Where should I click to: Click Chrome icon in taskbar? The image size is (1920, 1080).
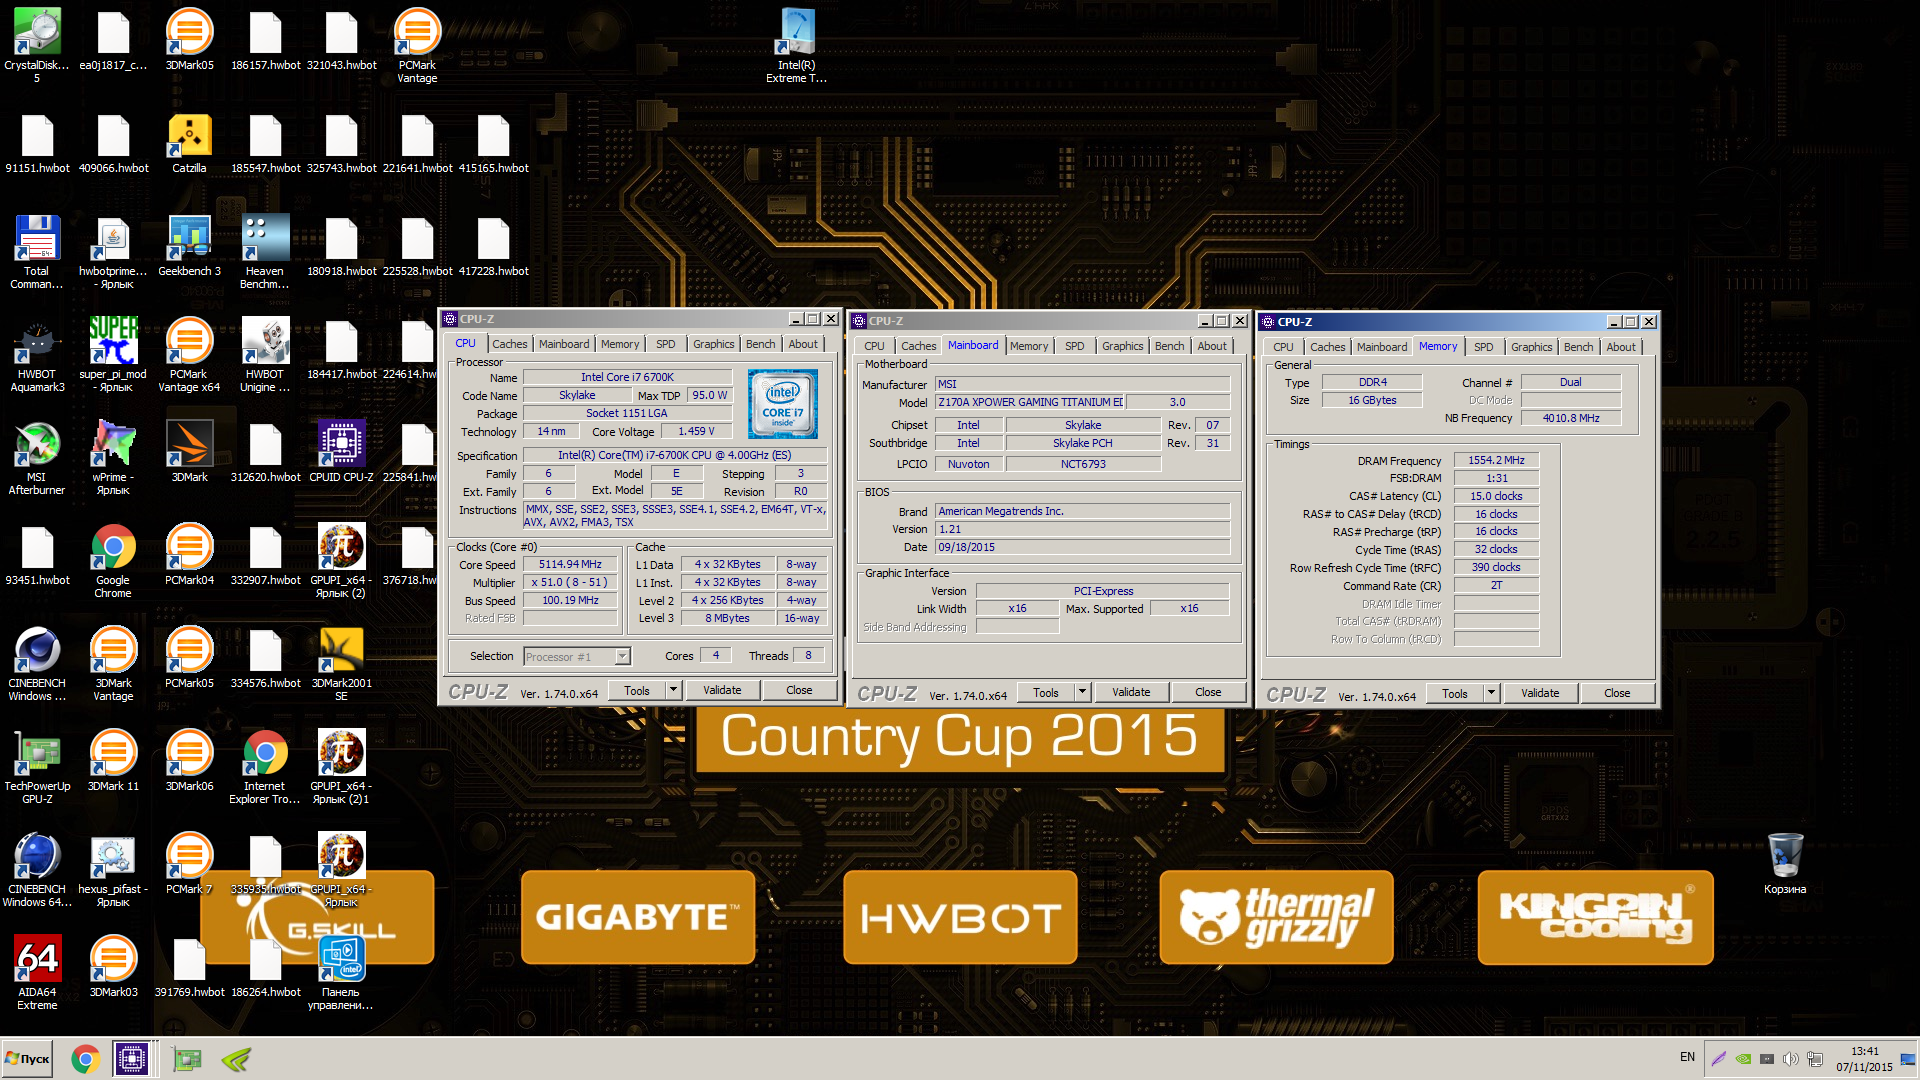pyautogui.click(x=86, y=1059)
